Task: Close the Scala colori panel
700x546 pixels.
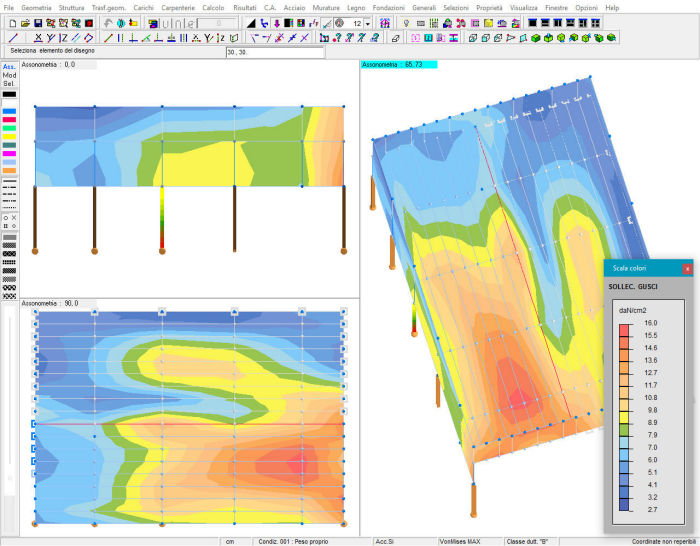Action: point(687,268)
